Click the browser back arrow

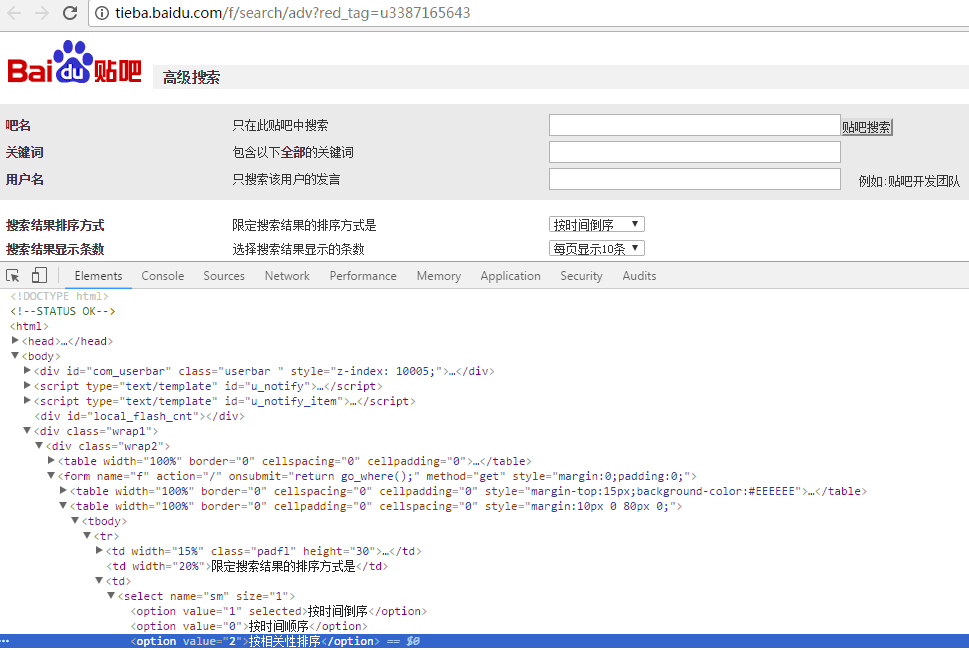pyautogui.click(x=15, y=13)
